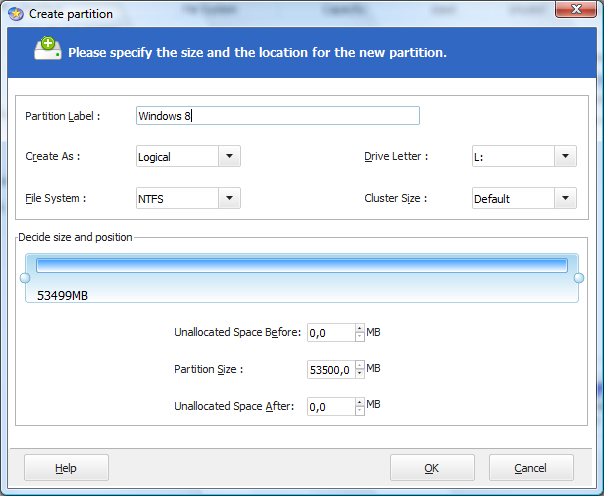Expand the Drive Letter dropdown

point(565,156)
